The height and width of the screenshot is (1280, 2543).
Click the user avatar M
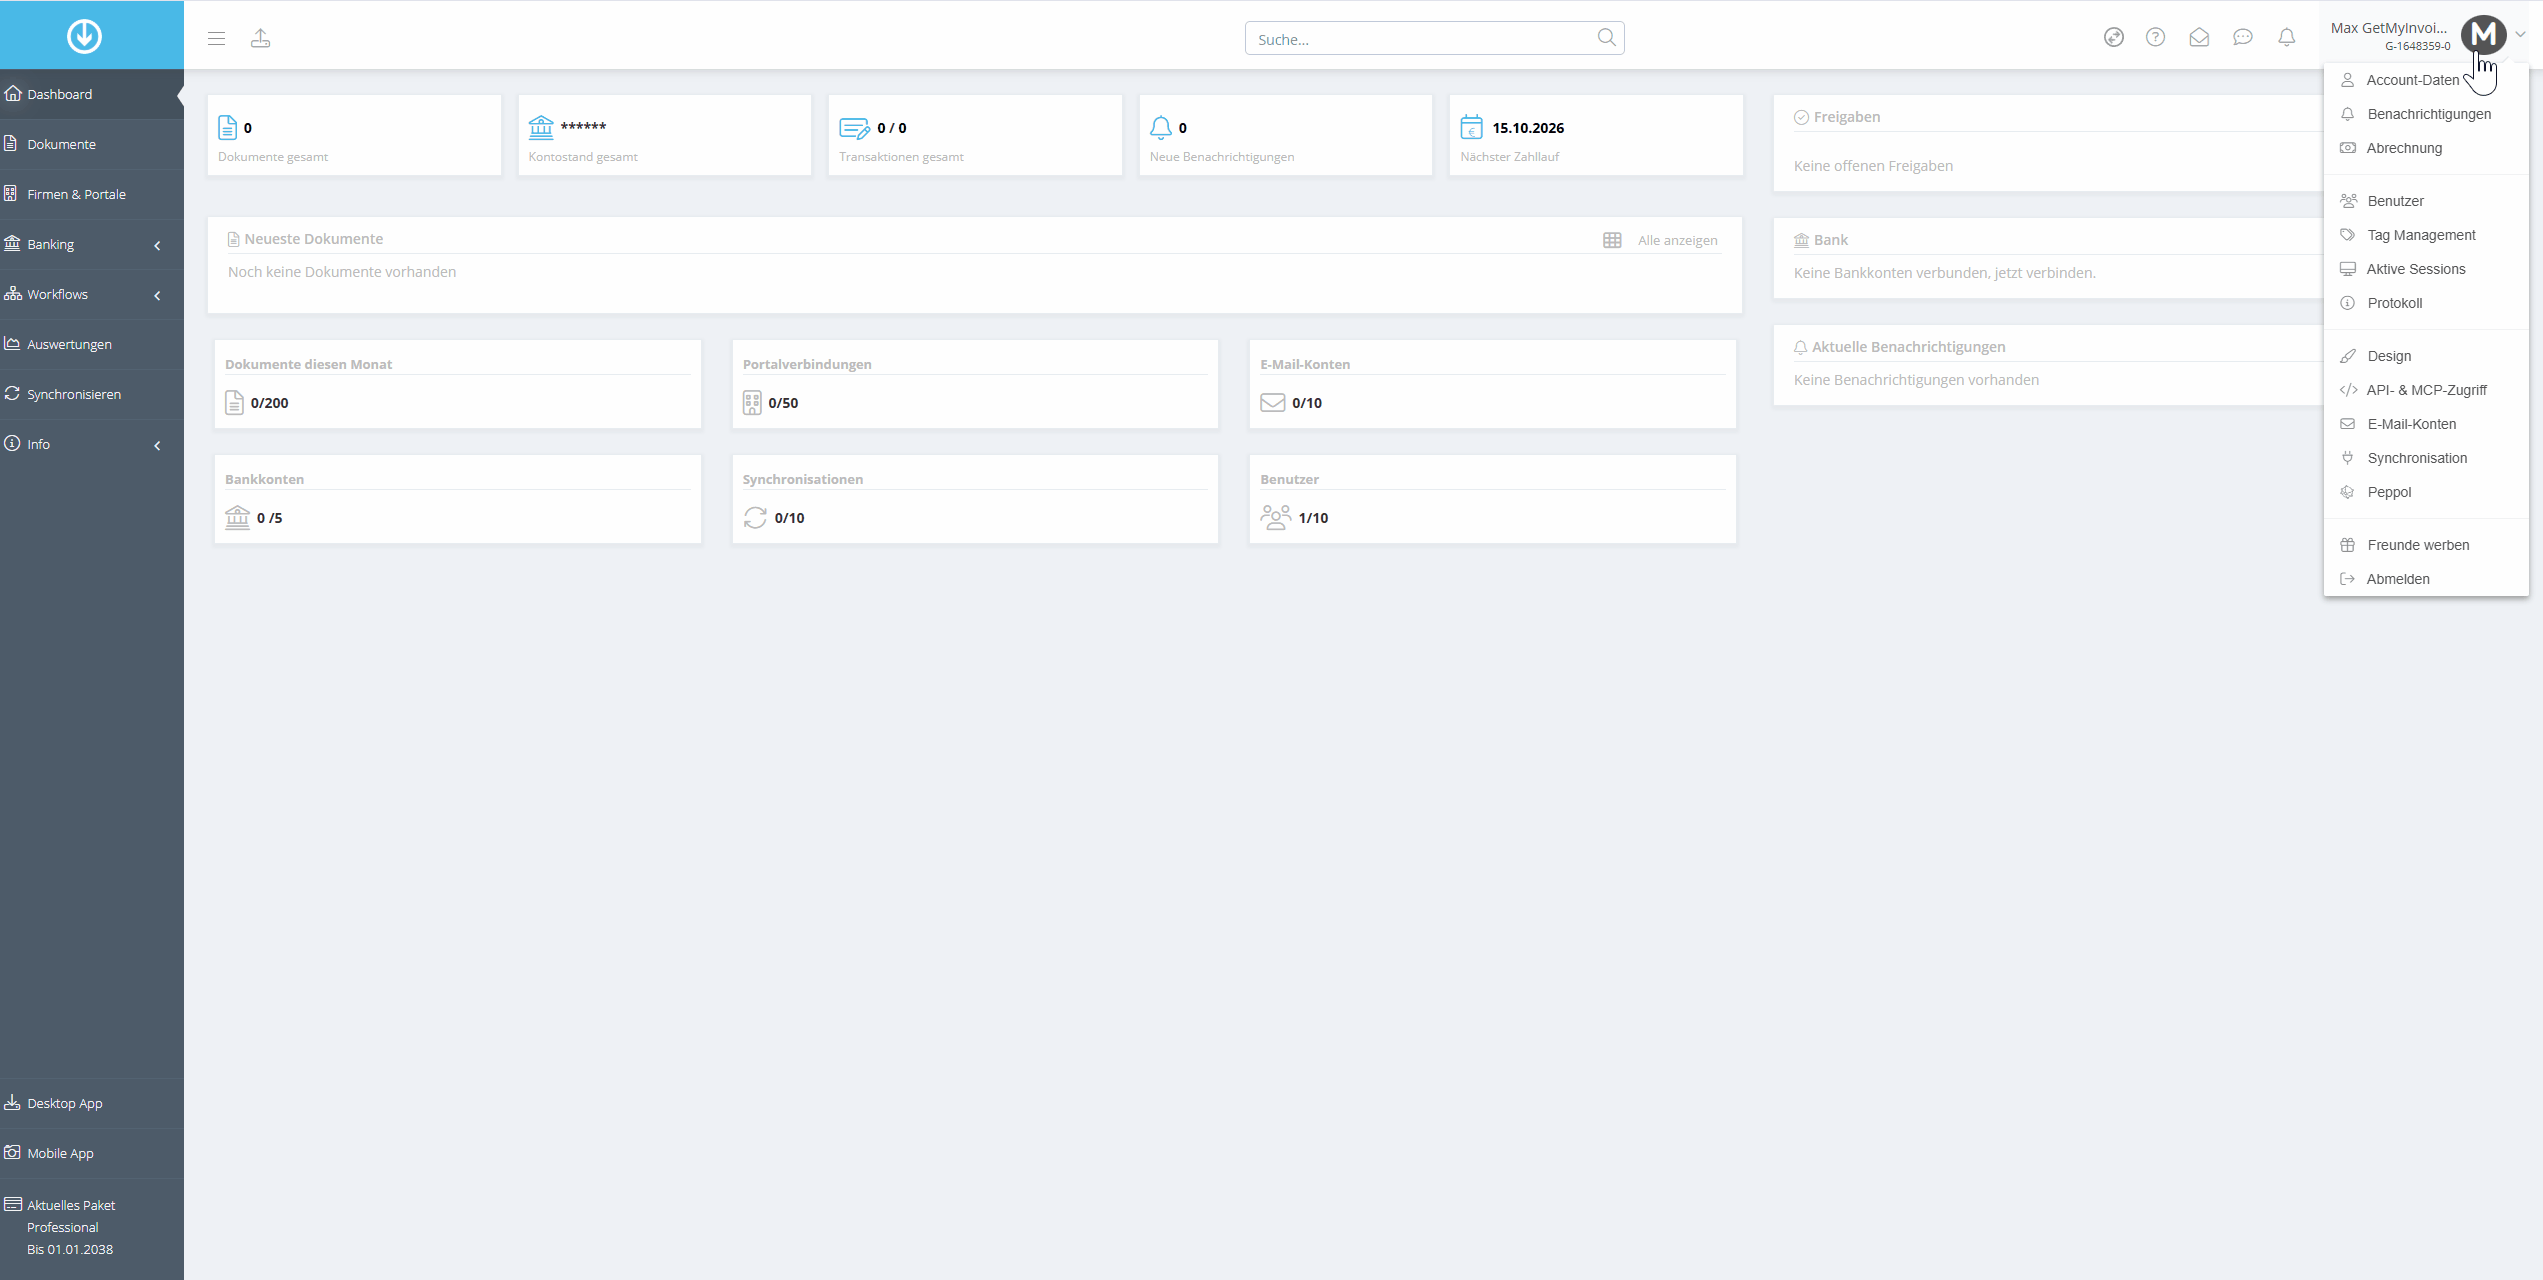2483,36
